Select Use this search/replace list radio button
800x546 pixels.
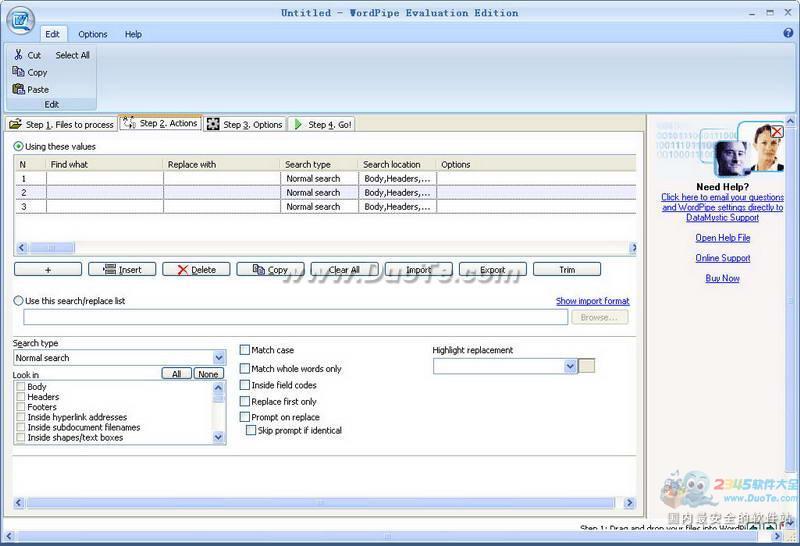(x=18, y=301)
